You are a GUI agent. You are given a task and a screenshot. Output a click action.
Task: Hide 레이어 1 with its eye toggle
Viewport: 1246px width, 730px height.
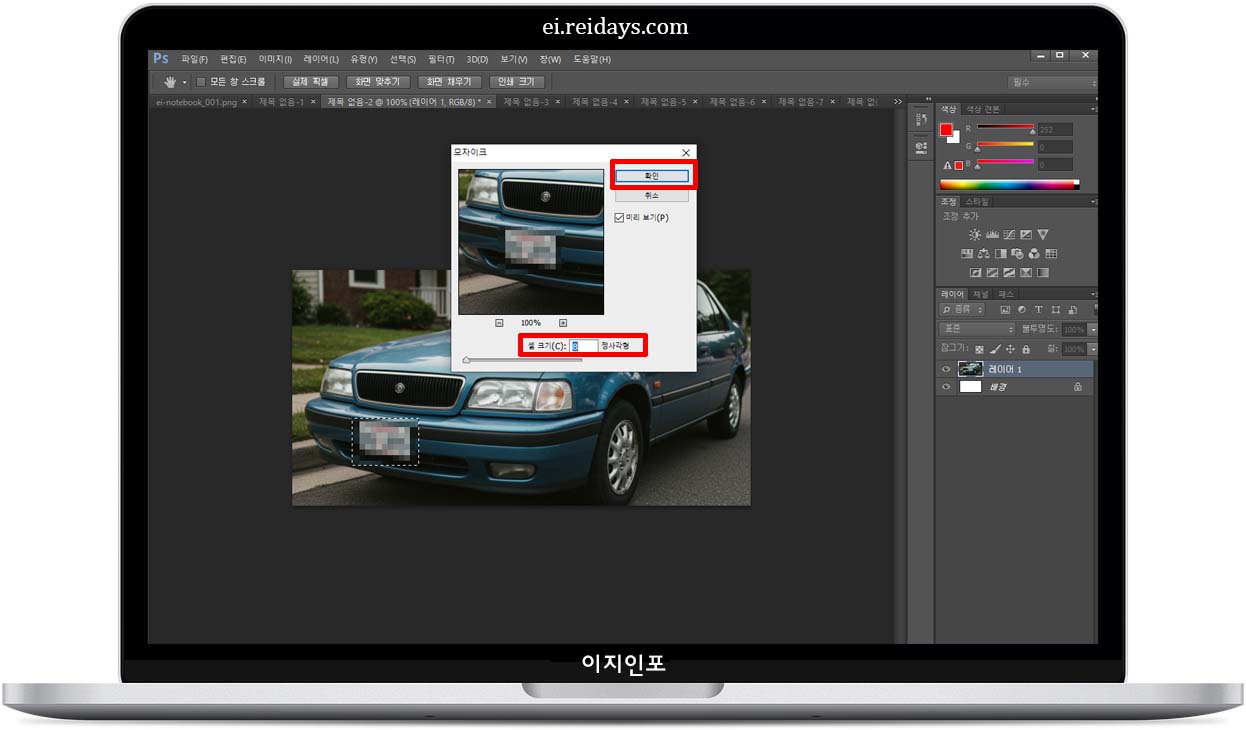pos(947,368)
